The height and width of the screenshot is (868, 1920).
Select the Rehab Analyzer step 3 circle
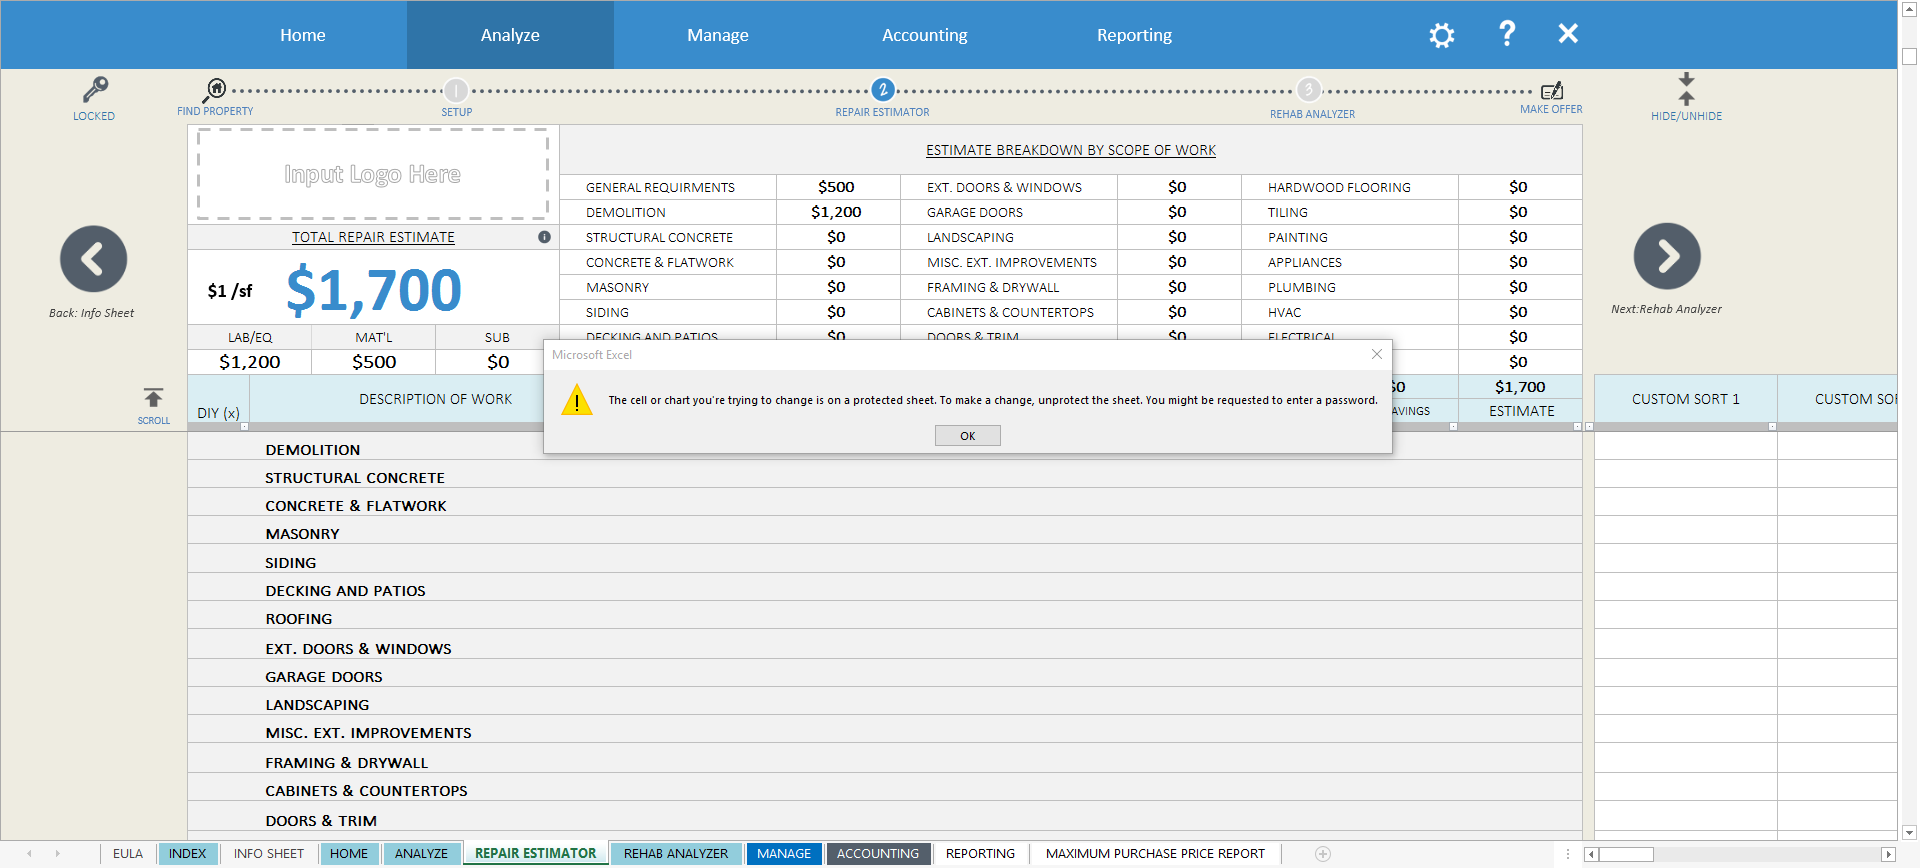(x=1309, y=89)
